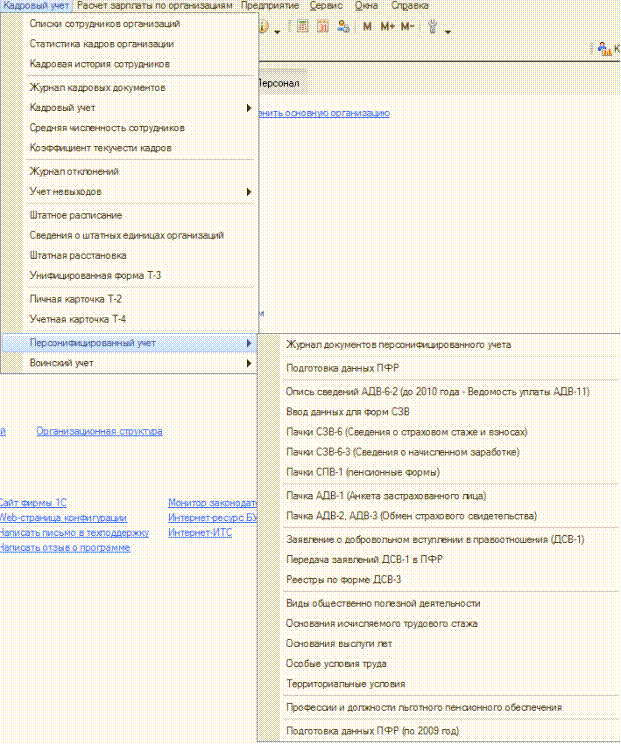Click the M memory button
Image resolution: width=621 pixels, height=744 pixels.
click(367, 27)
